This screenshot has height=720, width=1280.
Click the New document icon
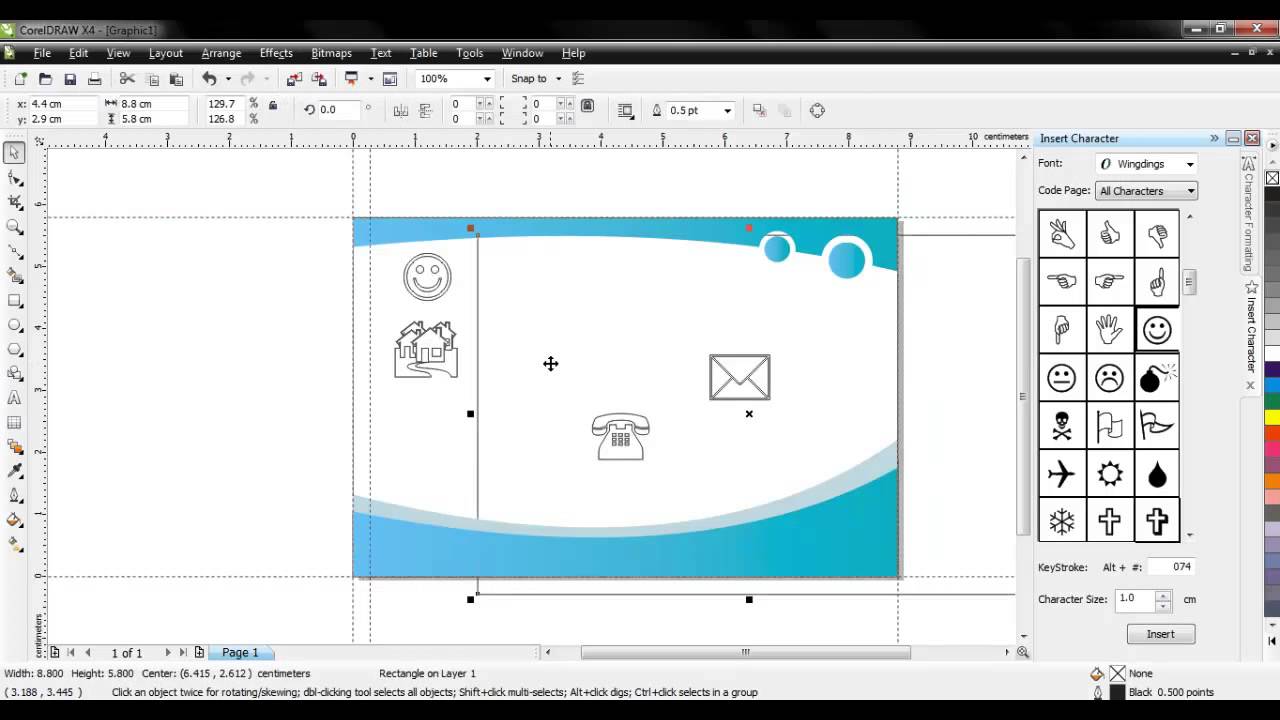click(x=21, y=79)
